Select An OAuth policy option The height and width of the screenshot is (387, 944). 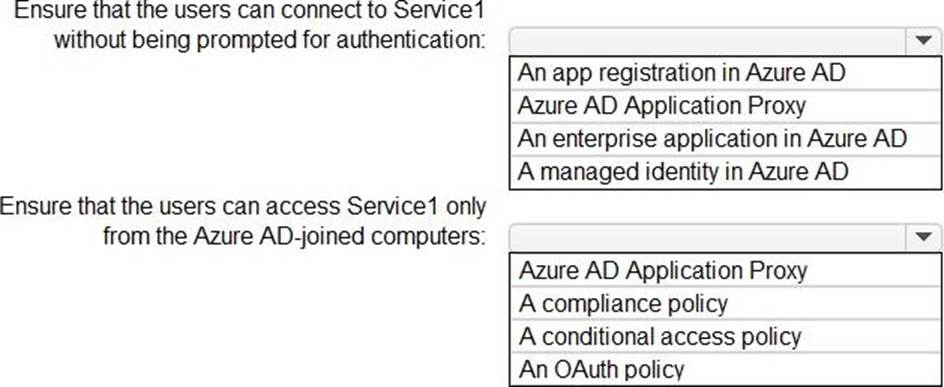(725, 368)
